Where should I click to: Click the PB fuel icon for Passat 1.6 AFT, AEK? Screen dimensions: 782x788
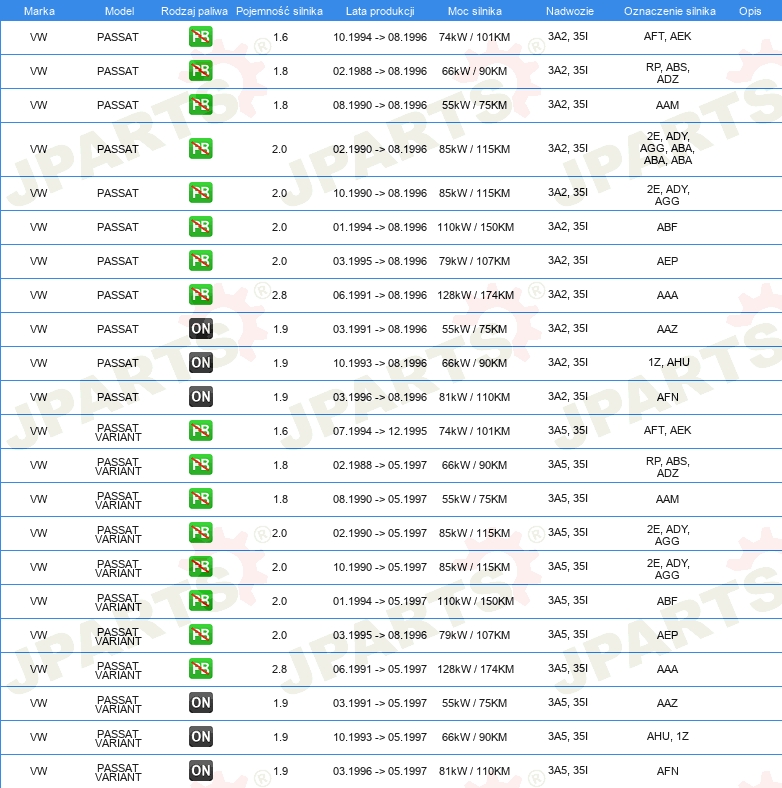point(201,37)
